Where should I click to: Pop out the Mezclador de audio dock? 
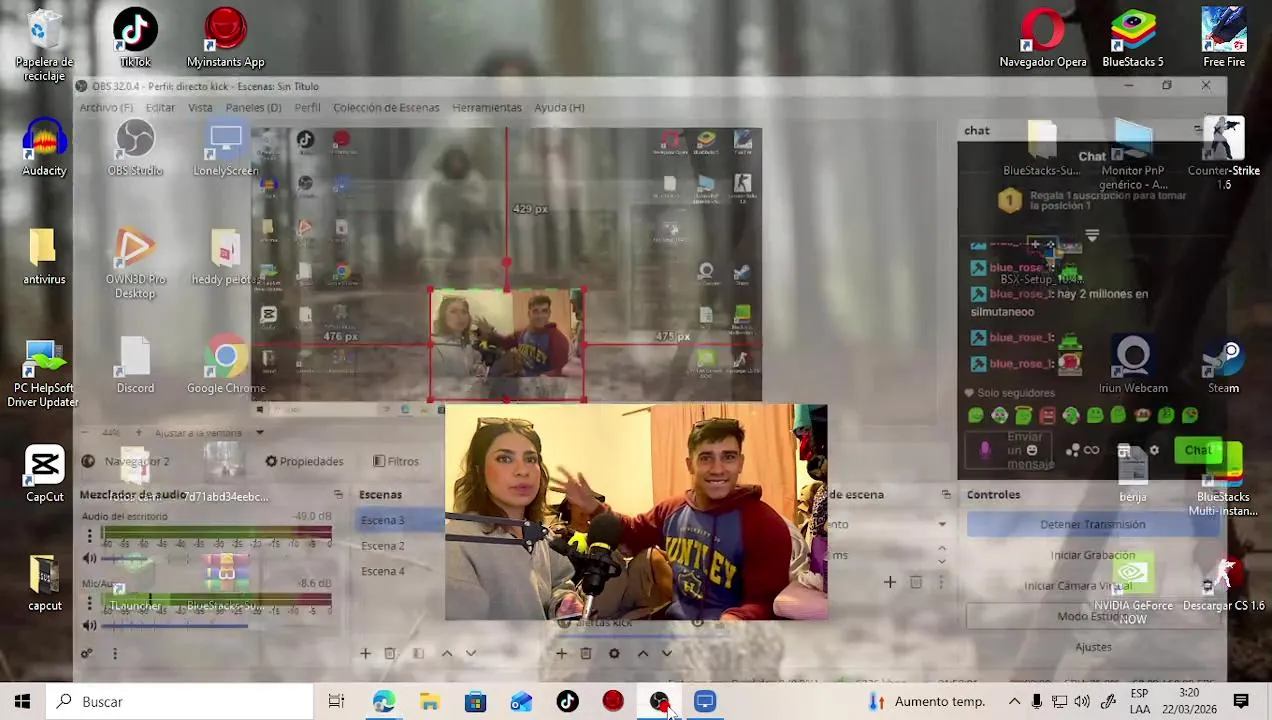[x=338, y=494]
